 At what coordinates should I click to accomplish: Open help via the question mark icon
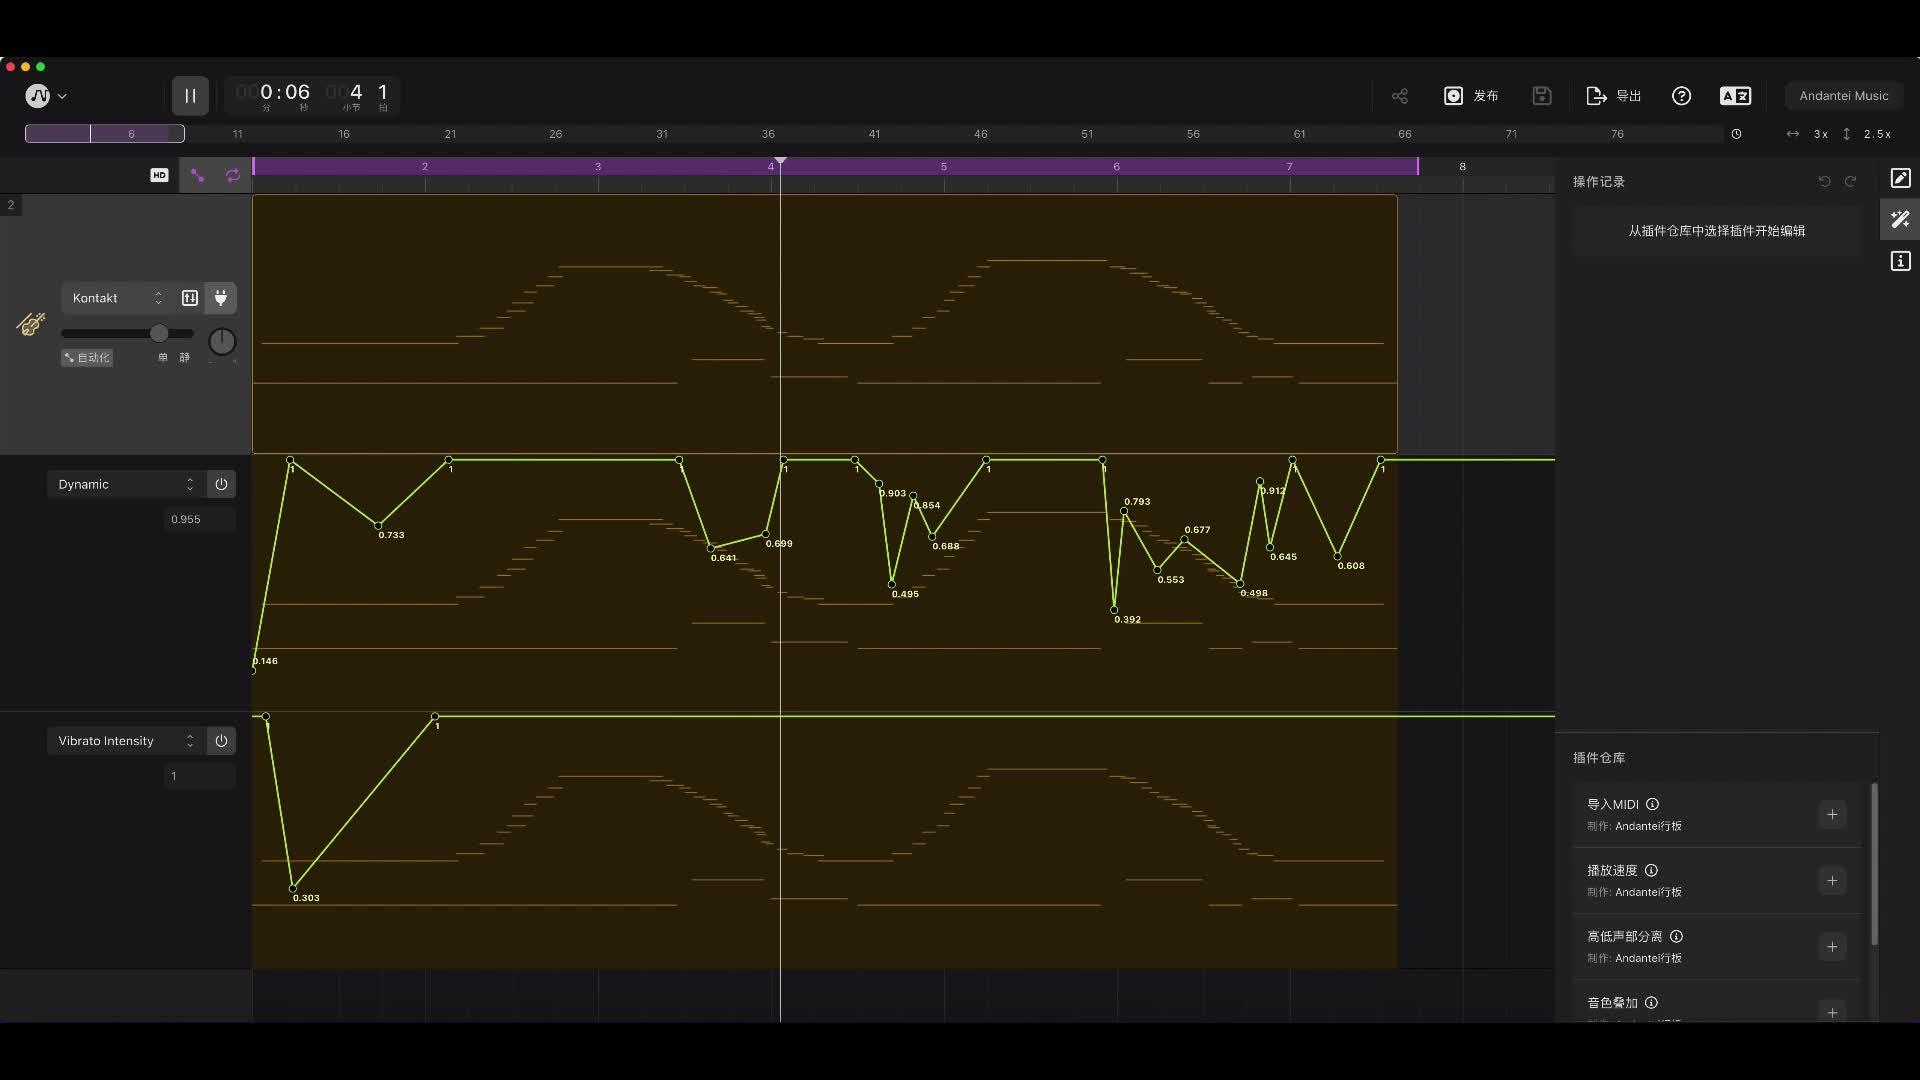pyautogui.click(x=1681, y=96)
